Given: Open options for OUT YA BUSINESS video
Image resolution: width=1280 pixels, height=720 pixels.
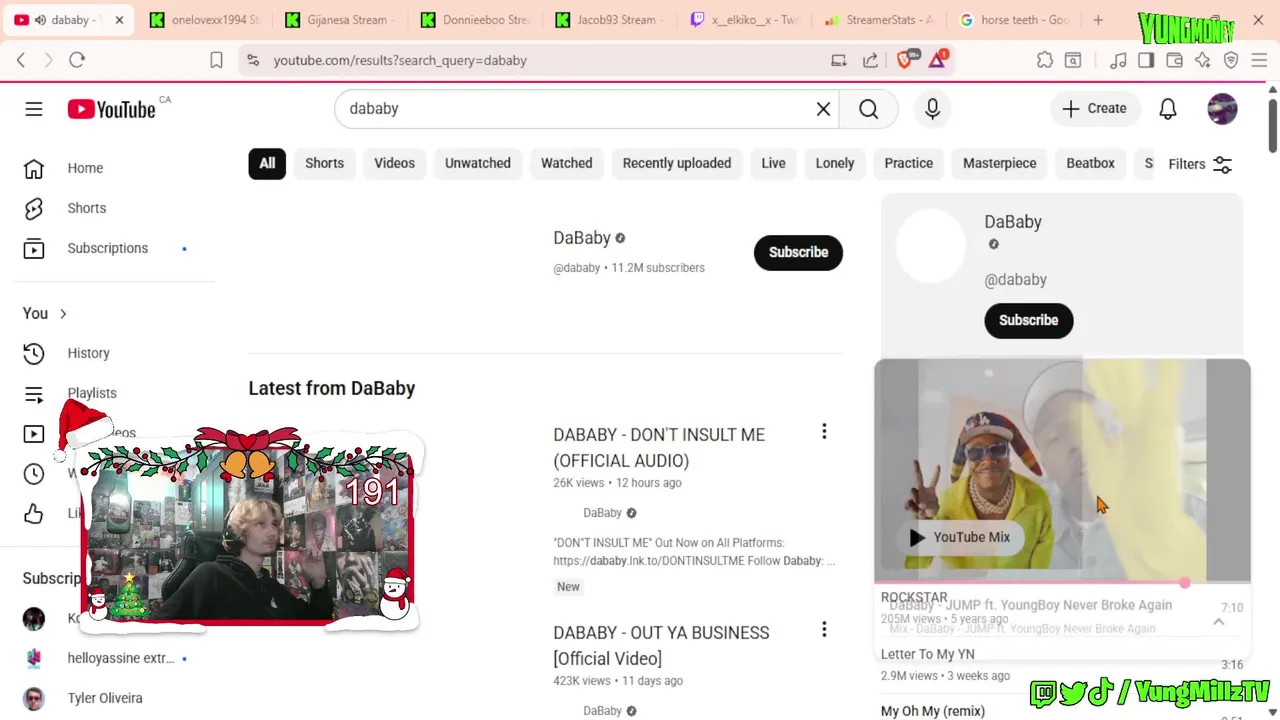Looking at the screenshot, I should [x=824, y=630].
